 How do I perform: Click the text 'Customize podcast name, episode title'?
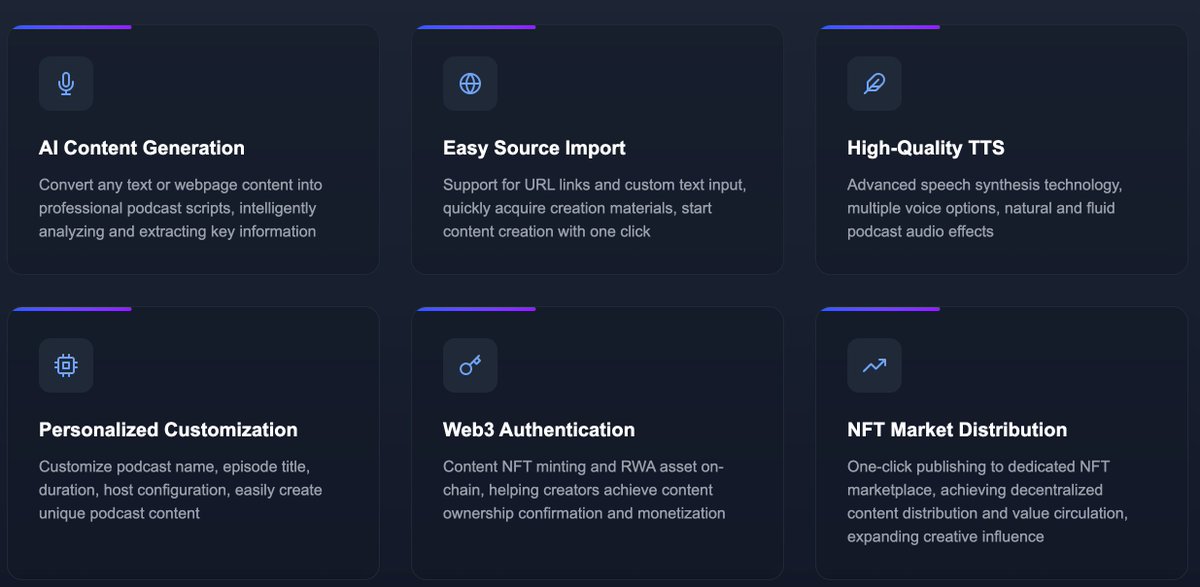(174, 467)
